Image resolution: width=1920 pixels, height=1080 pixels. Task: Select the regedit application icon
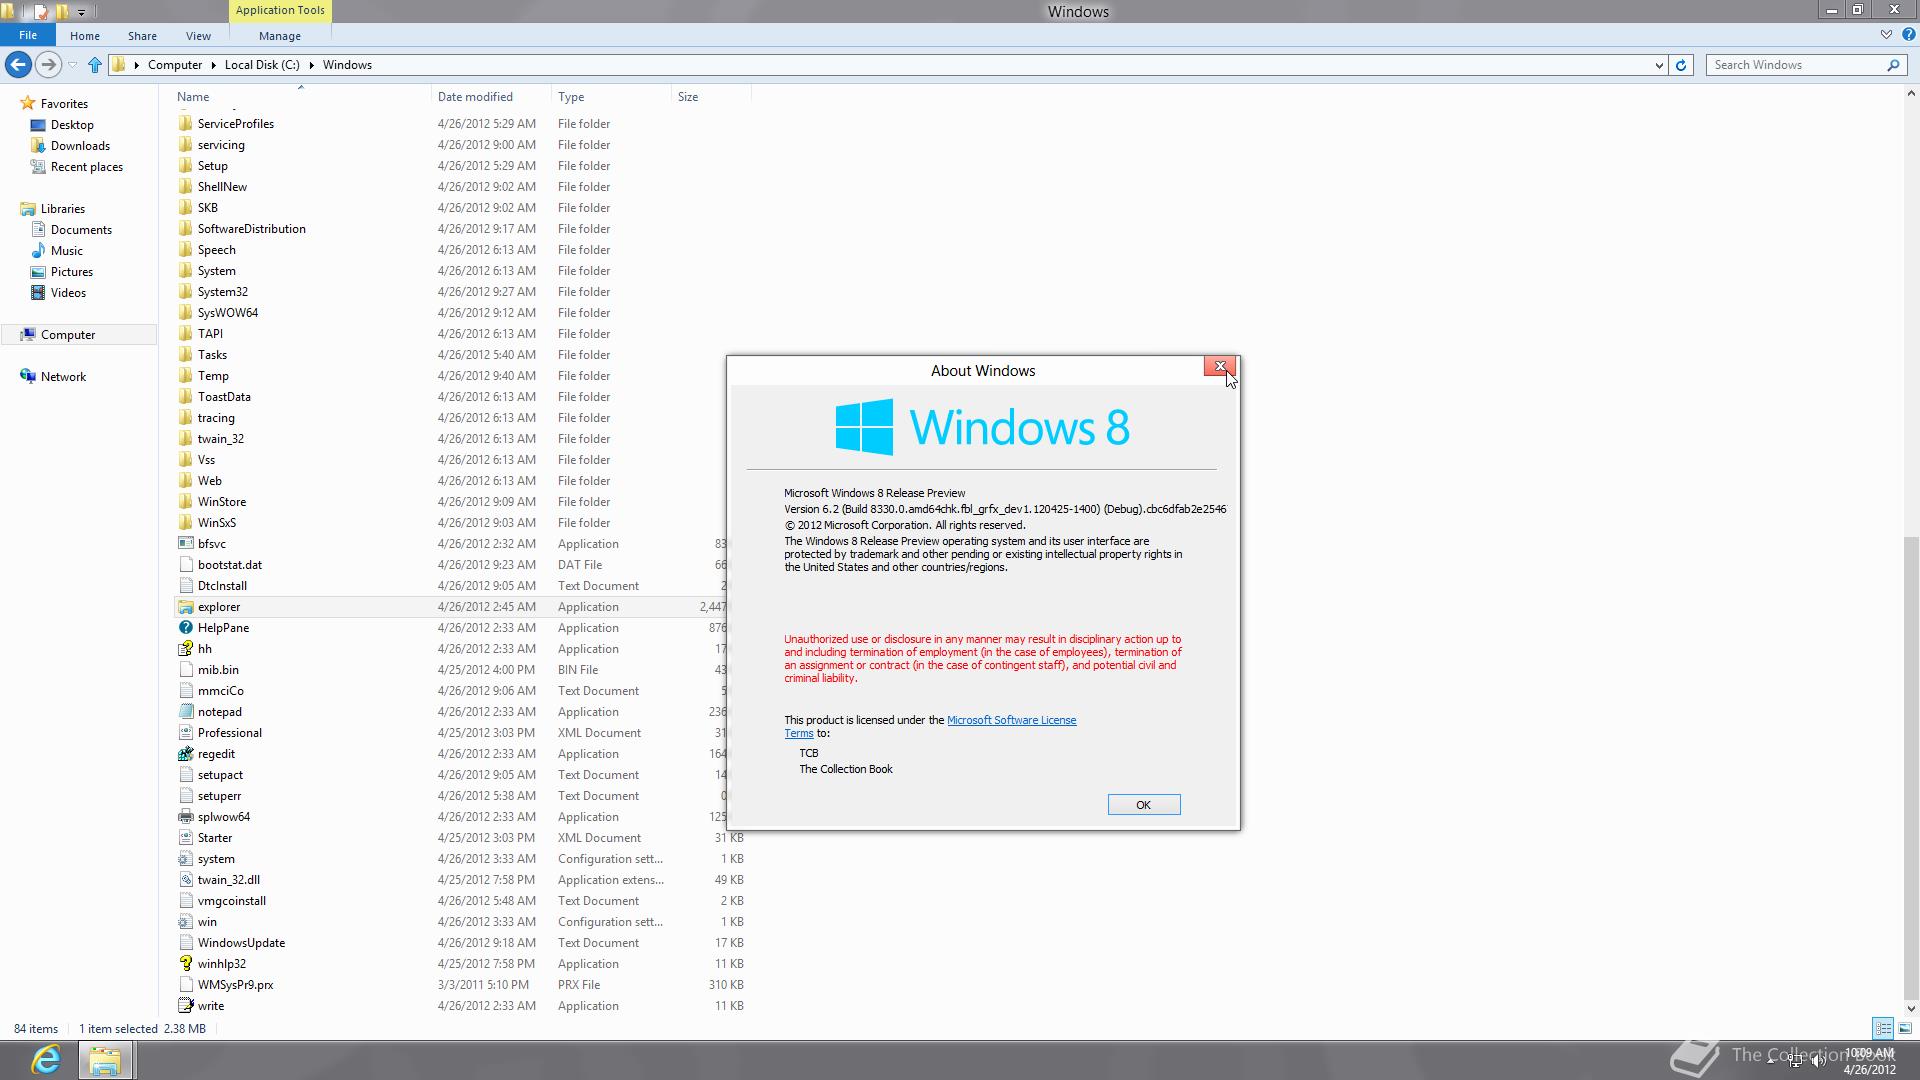185,754
